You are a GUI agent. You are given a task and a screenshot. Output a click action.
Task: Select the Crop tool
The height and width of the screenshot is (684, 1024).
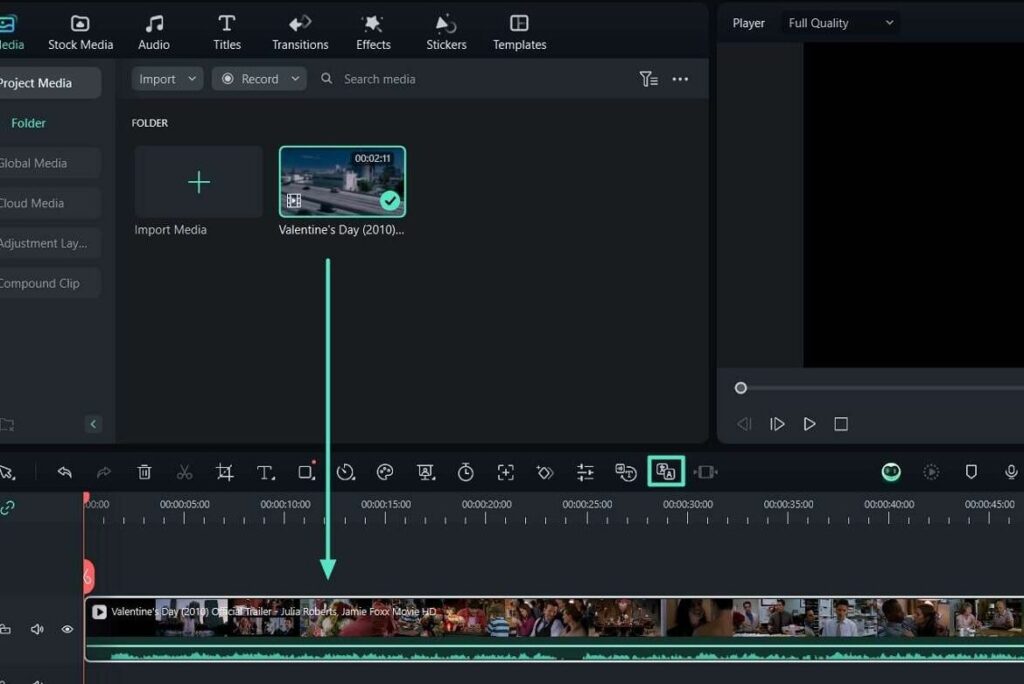[225, 472]
